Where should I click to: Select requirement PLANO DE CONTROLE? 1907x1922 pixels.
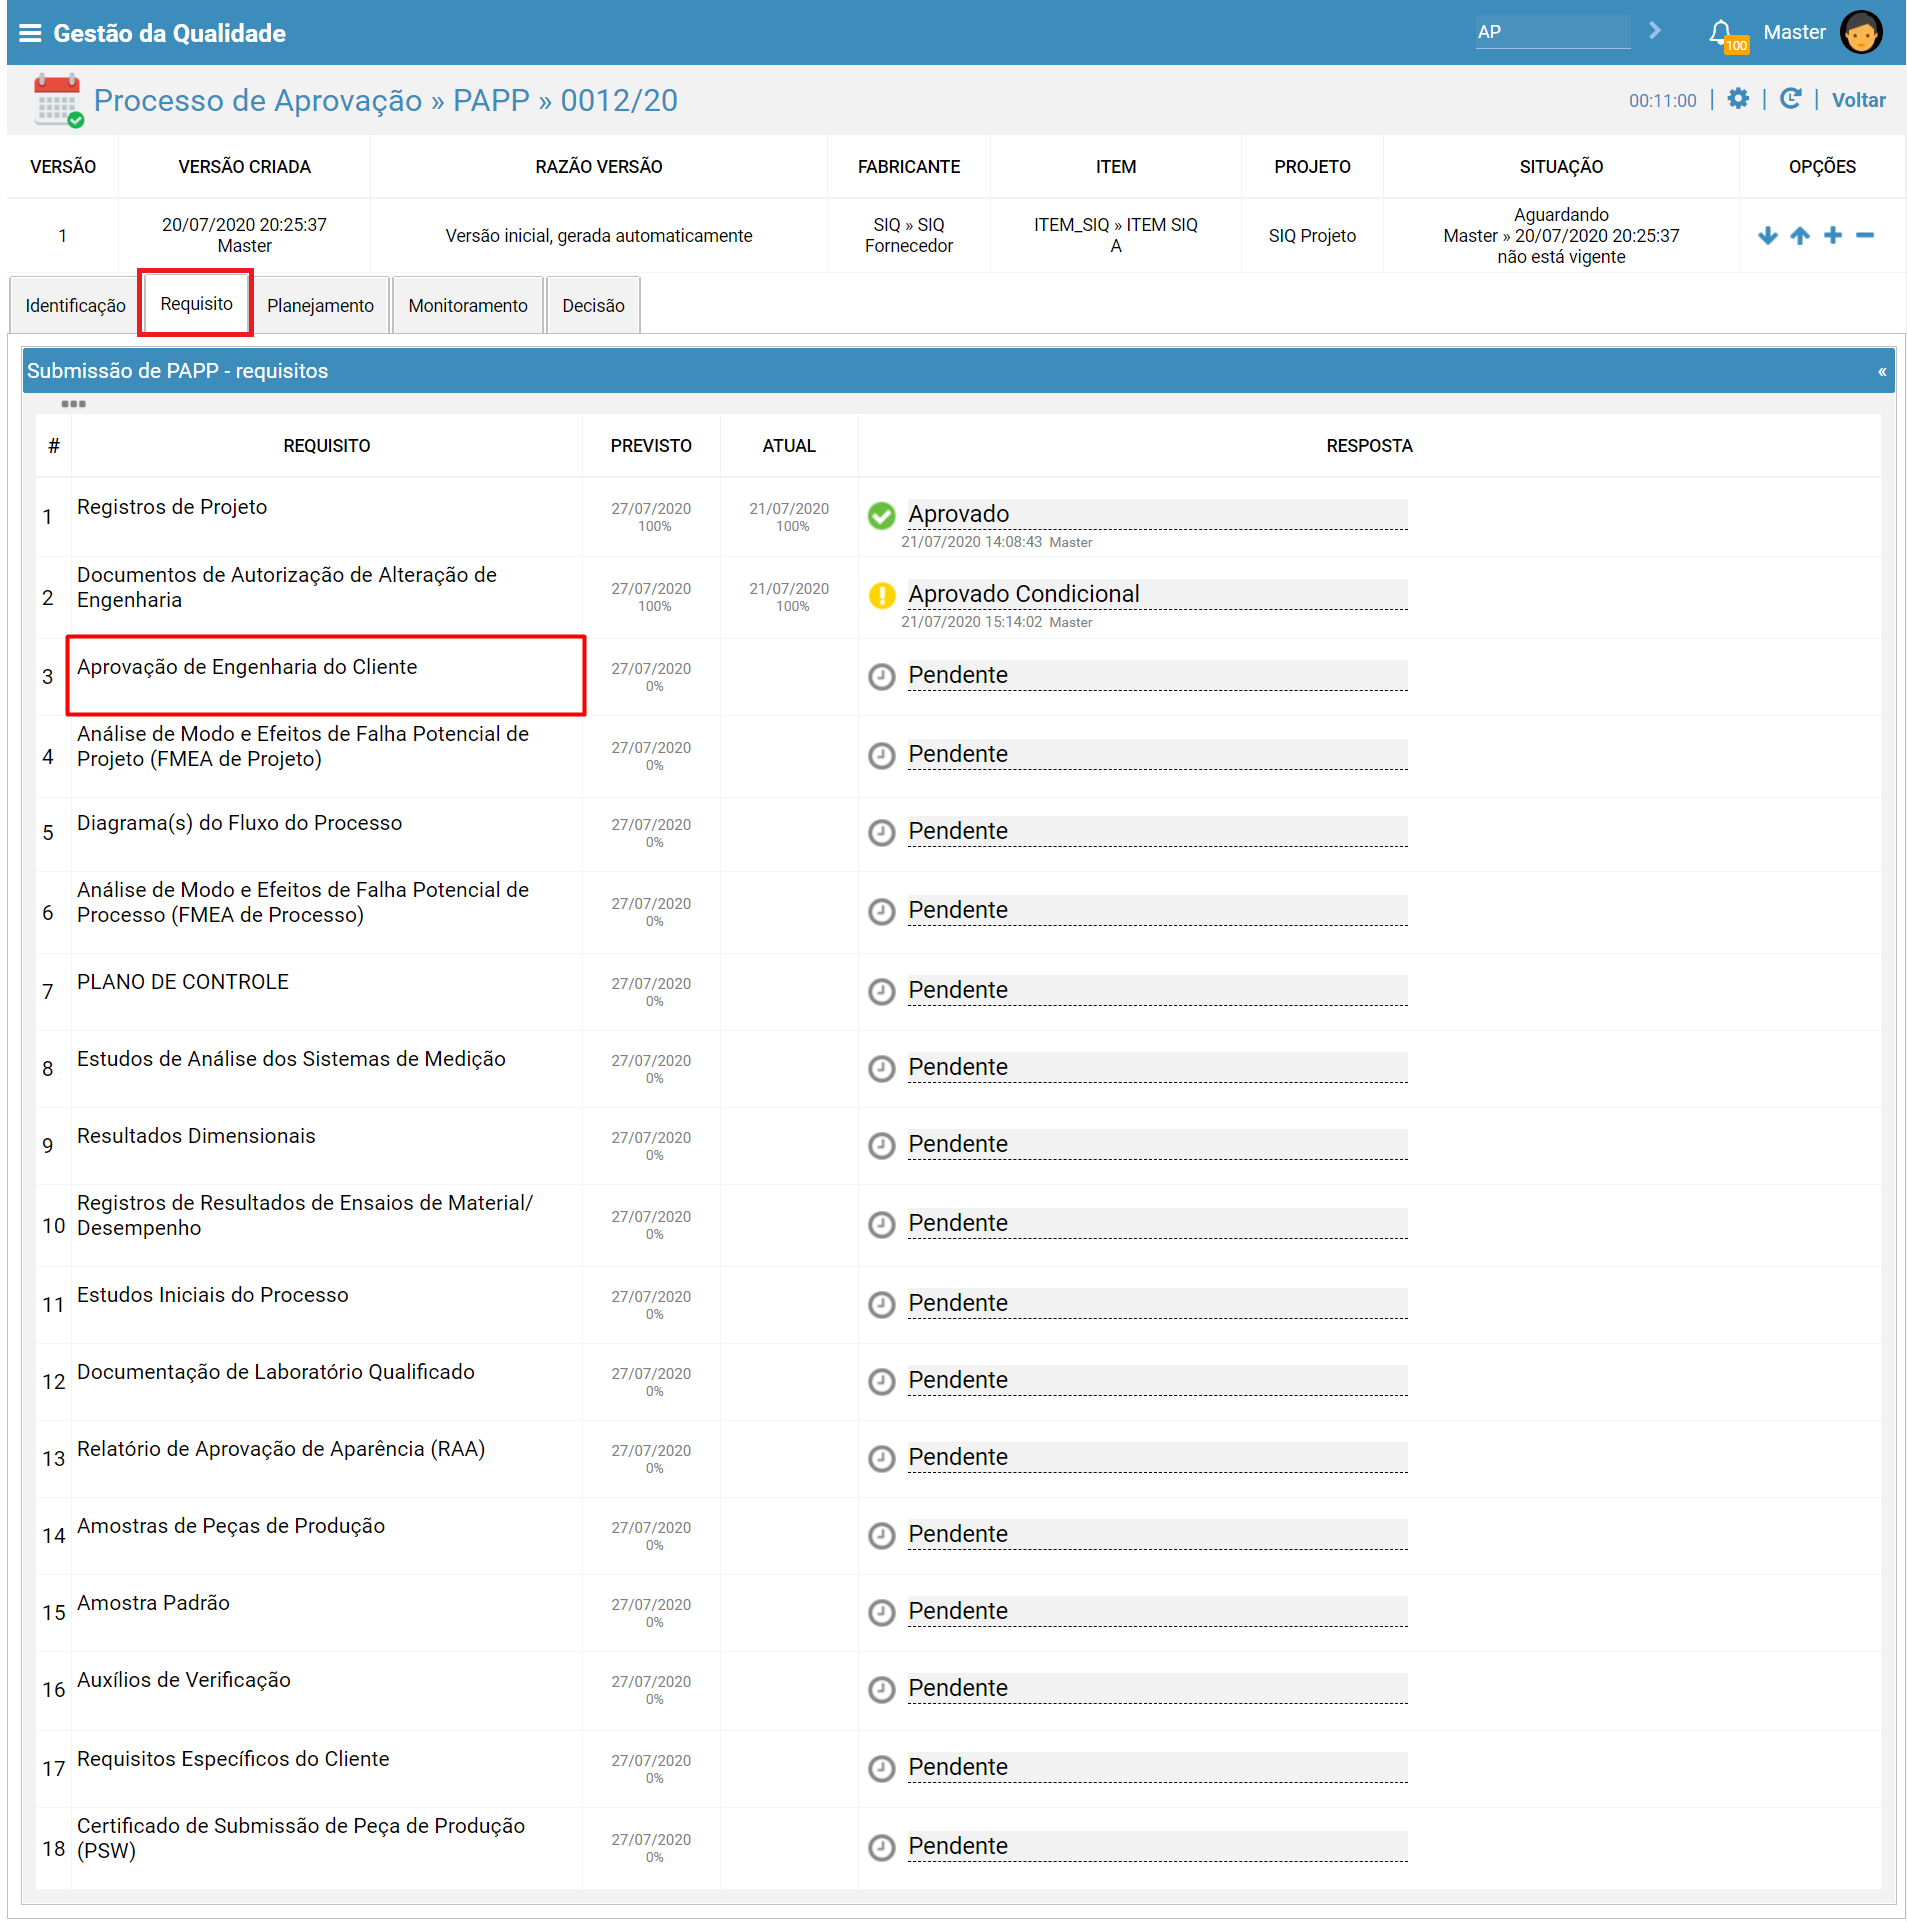183,982
